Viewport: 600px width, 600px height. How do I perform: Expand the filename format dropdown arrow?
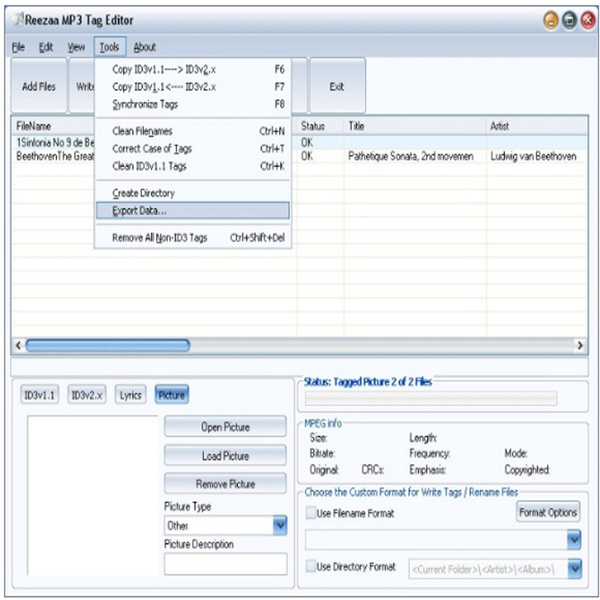pos(574,540)
